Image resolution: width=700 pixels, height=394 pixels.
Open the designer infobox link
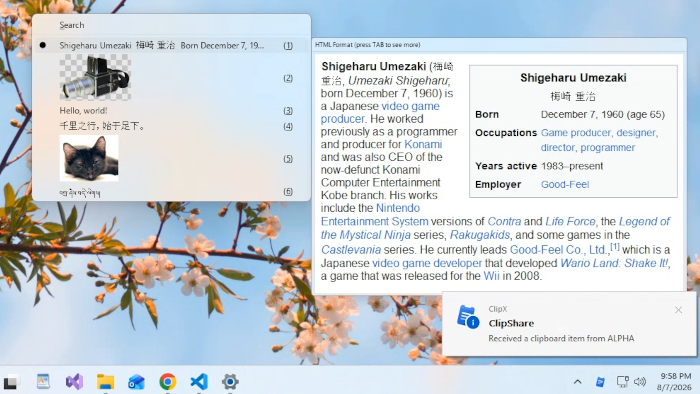coord(636,133)
